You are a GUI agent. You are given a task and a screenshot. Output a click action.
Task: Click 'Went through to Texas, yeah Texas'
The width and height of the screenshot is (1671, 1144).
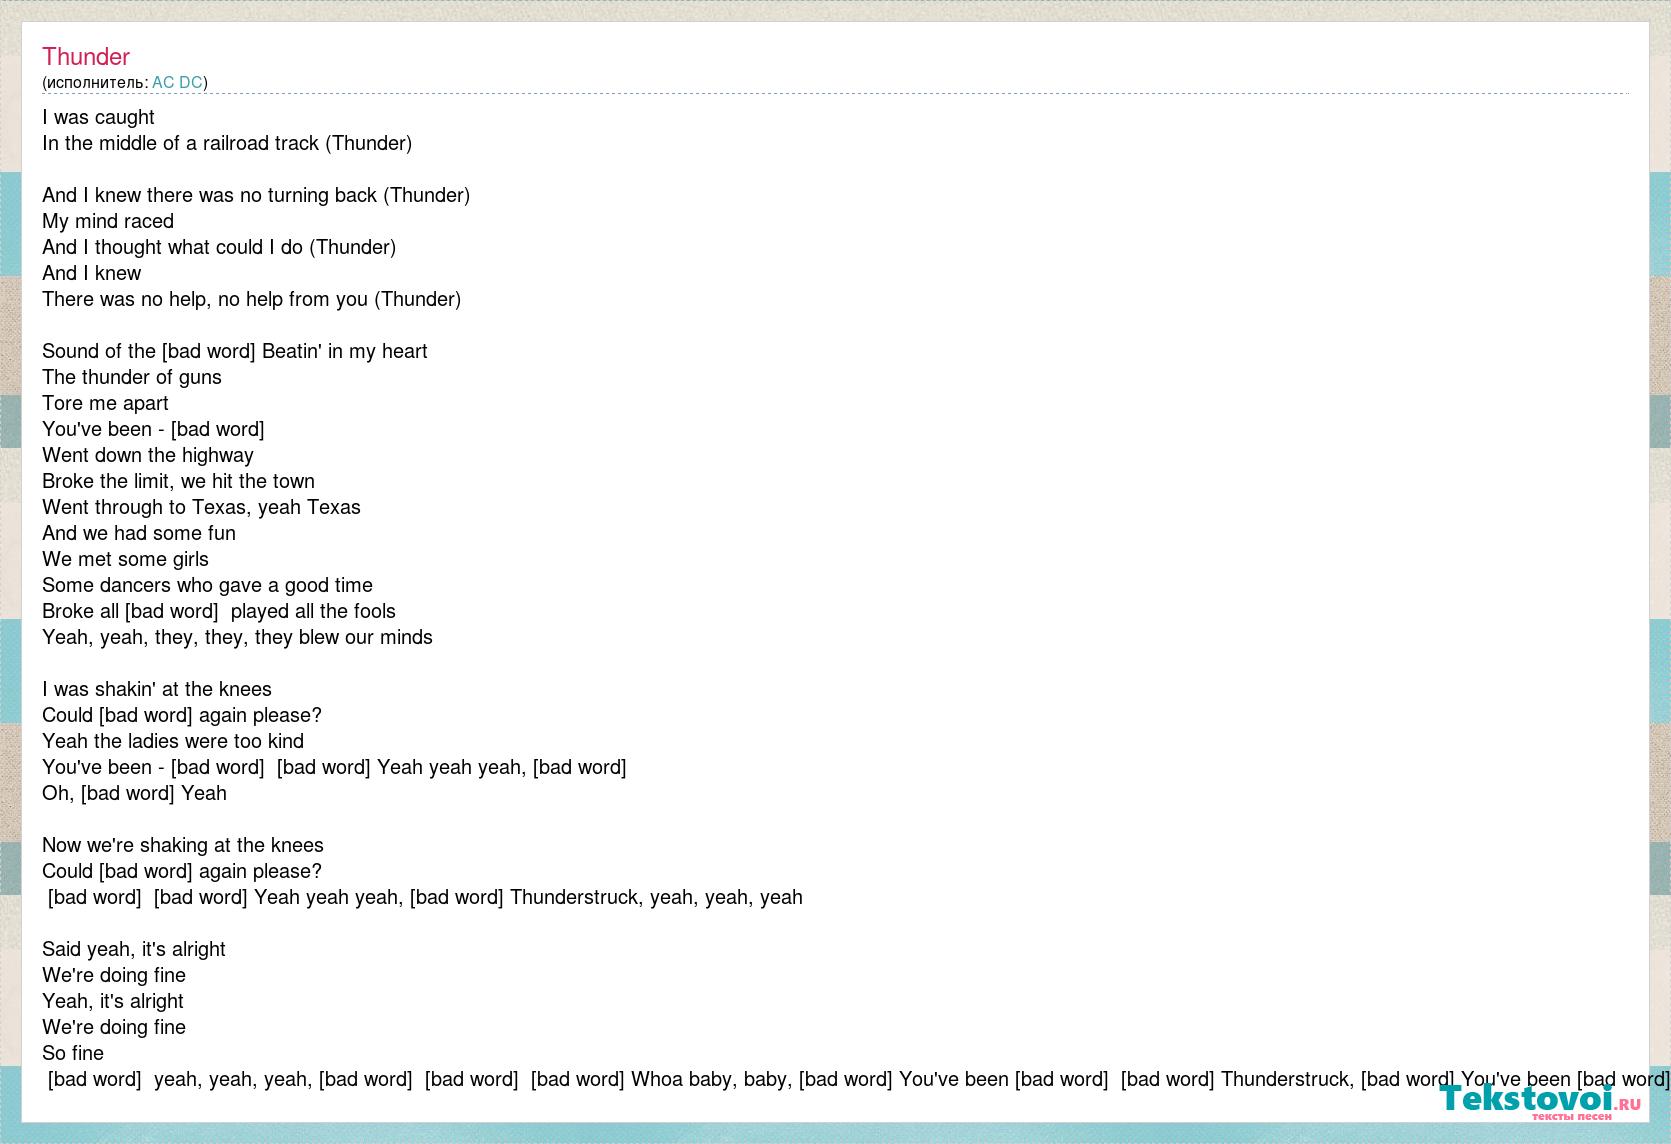click(201, 507)
